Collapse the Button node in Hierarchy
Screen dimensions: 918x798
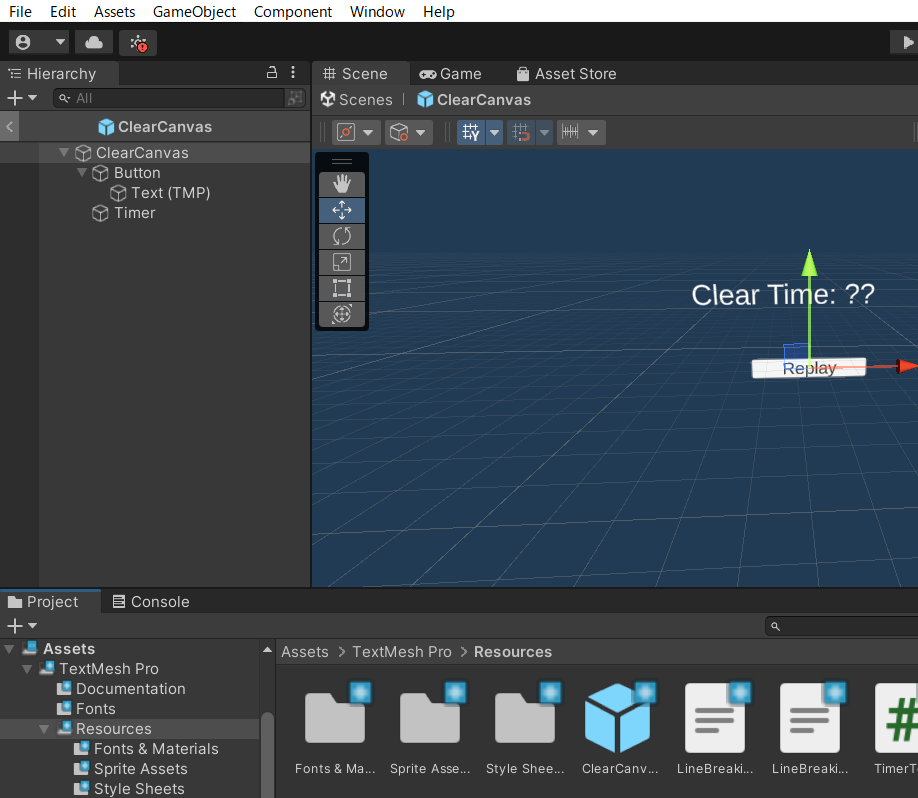(83, 173)
